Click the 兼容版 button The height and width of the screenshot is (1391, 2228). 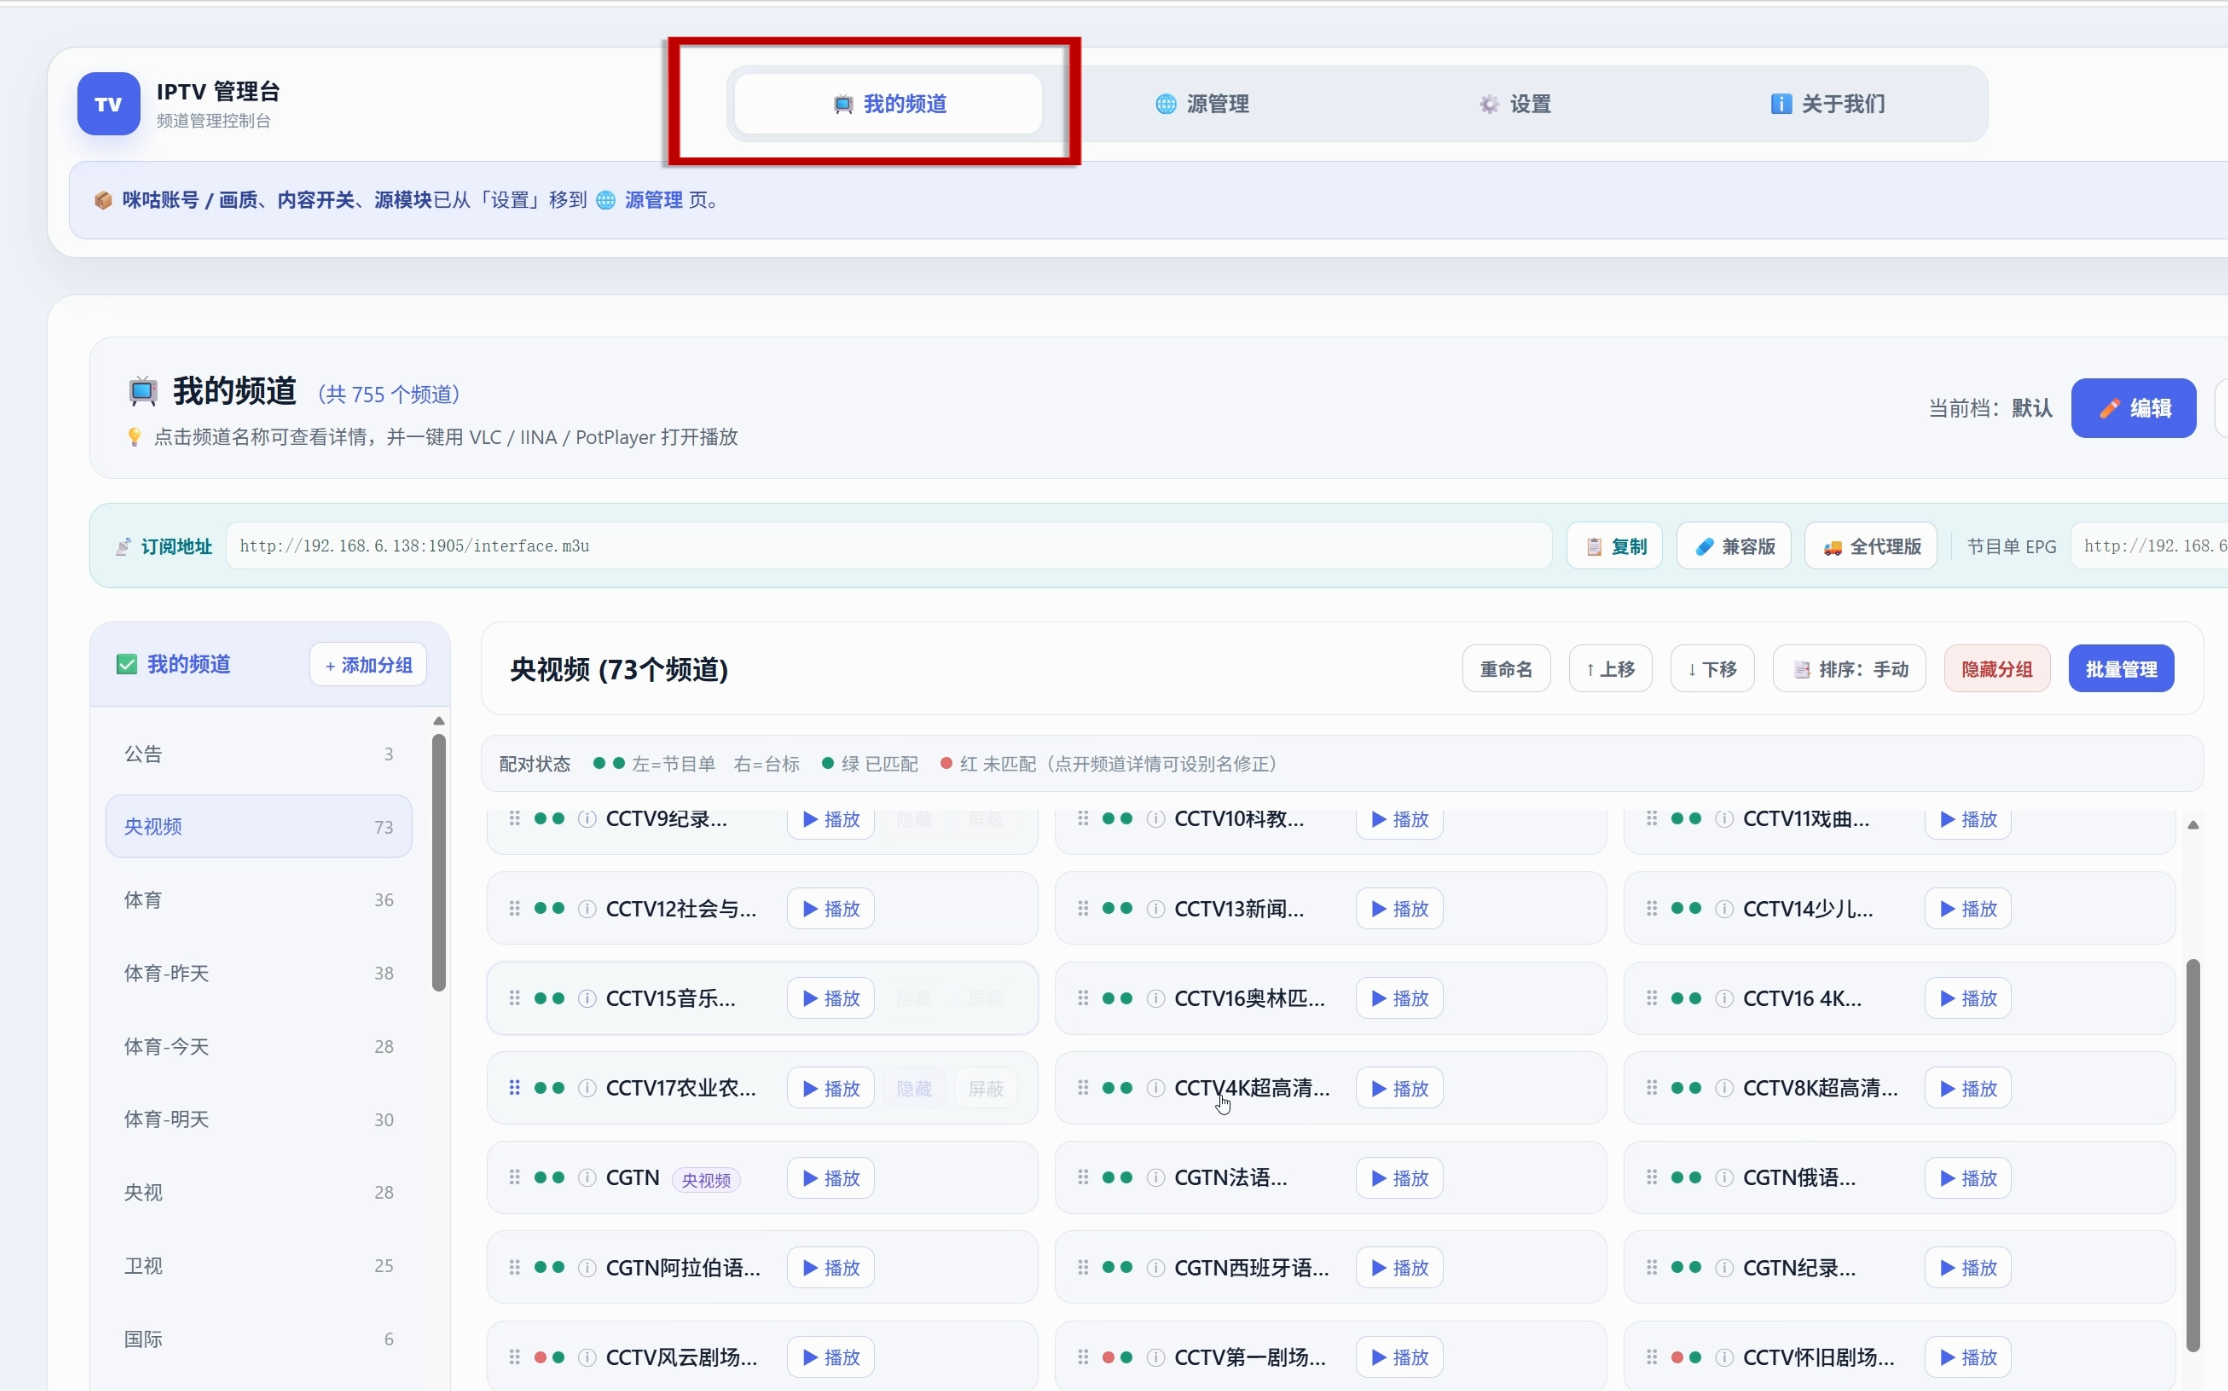[1735, 546]
